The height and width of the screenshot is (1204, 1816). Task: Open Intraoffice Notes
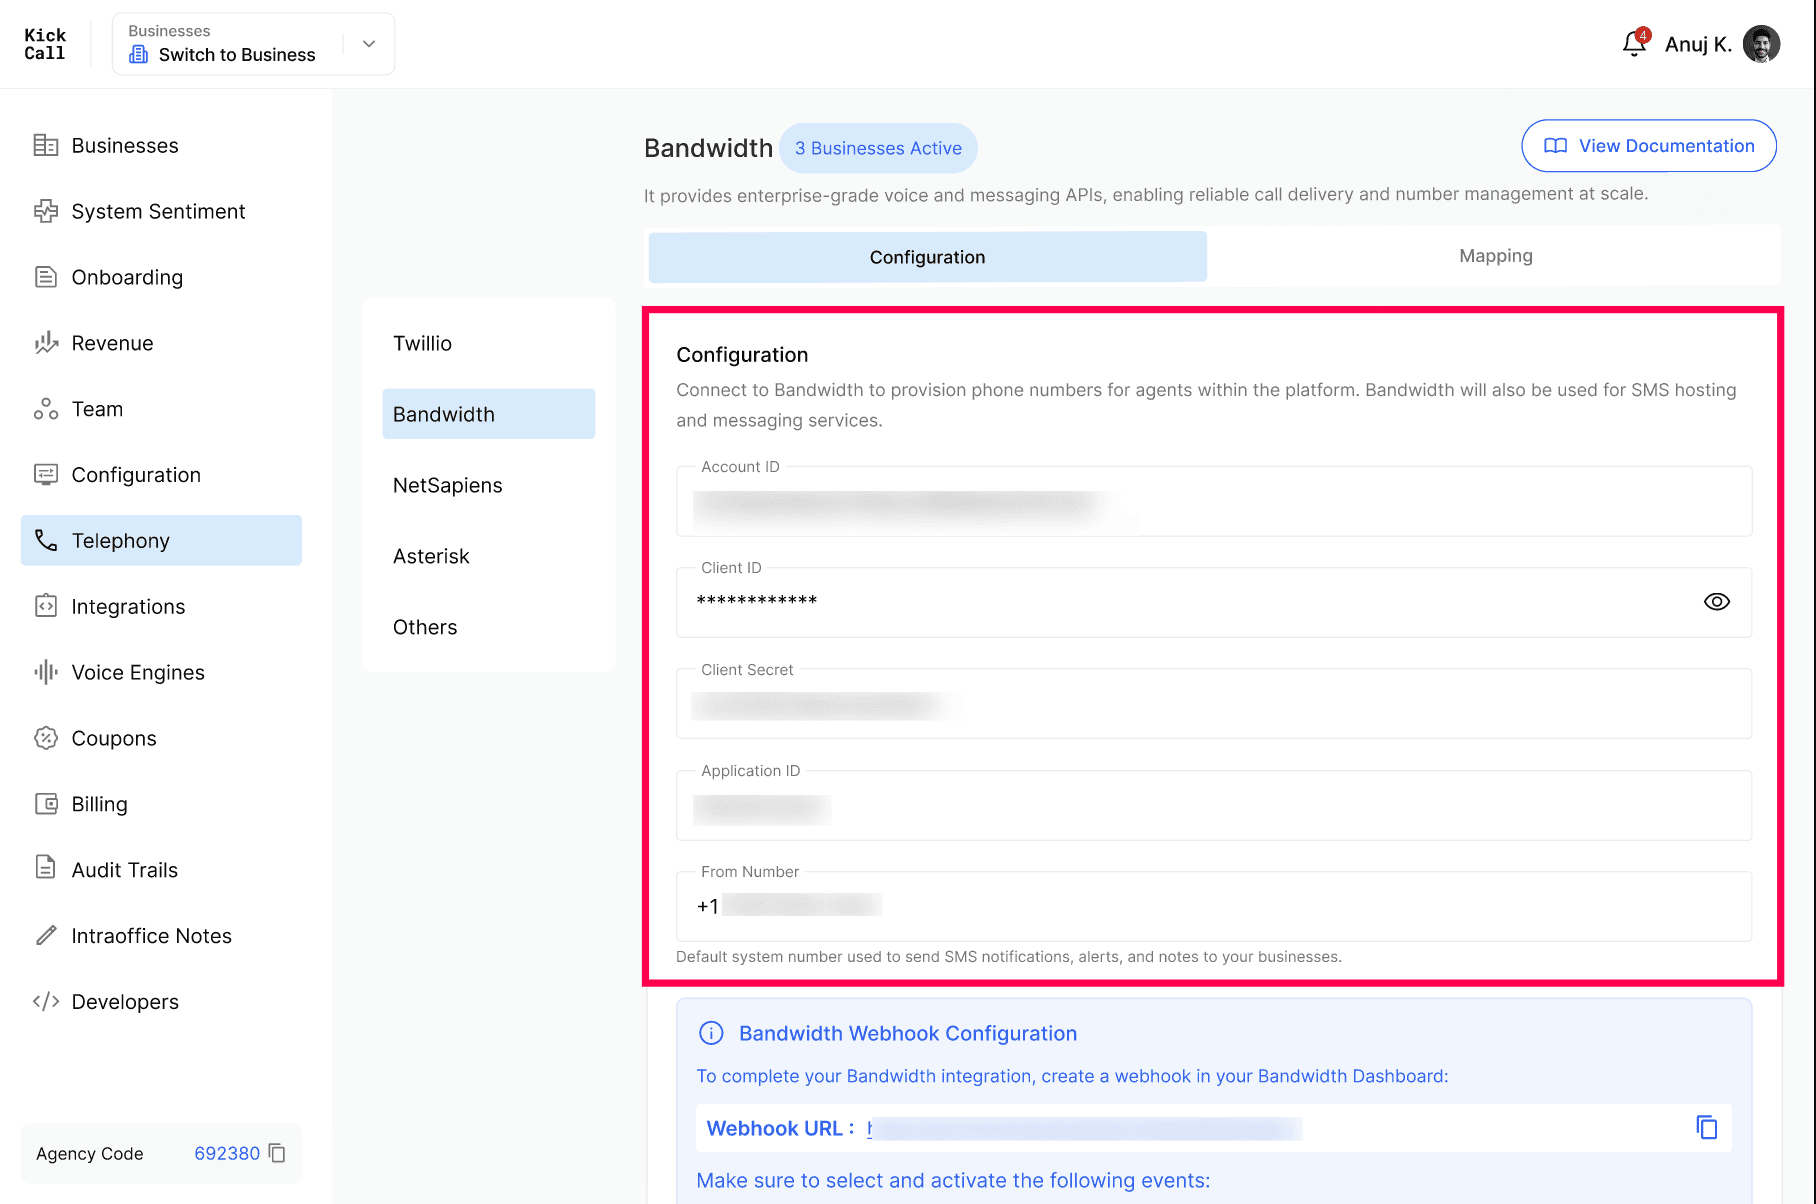(x=161, y=935)
